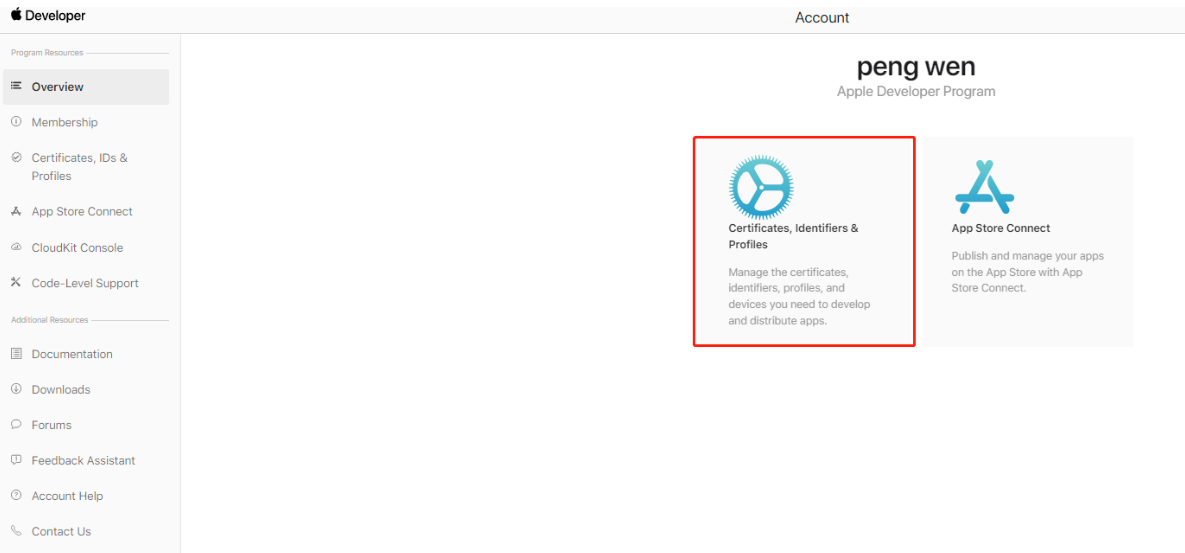Open the Account Help link

[x=67, y=496]
